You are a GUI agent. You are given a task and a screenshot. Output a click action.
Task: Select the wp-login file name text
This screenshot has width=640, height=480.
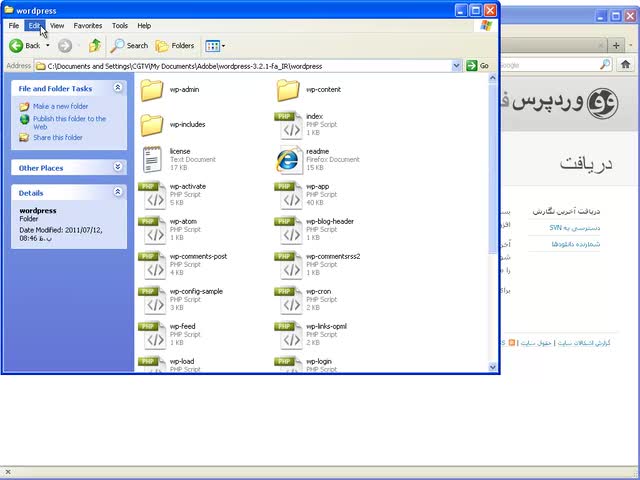tap(319, 361)
